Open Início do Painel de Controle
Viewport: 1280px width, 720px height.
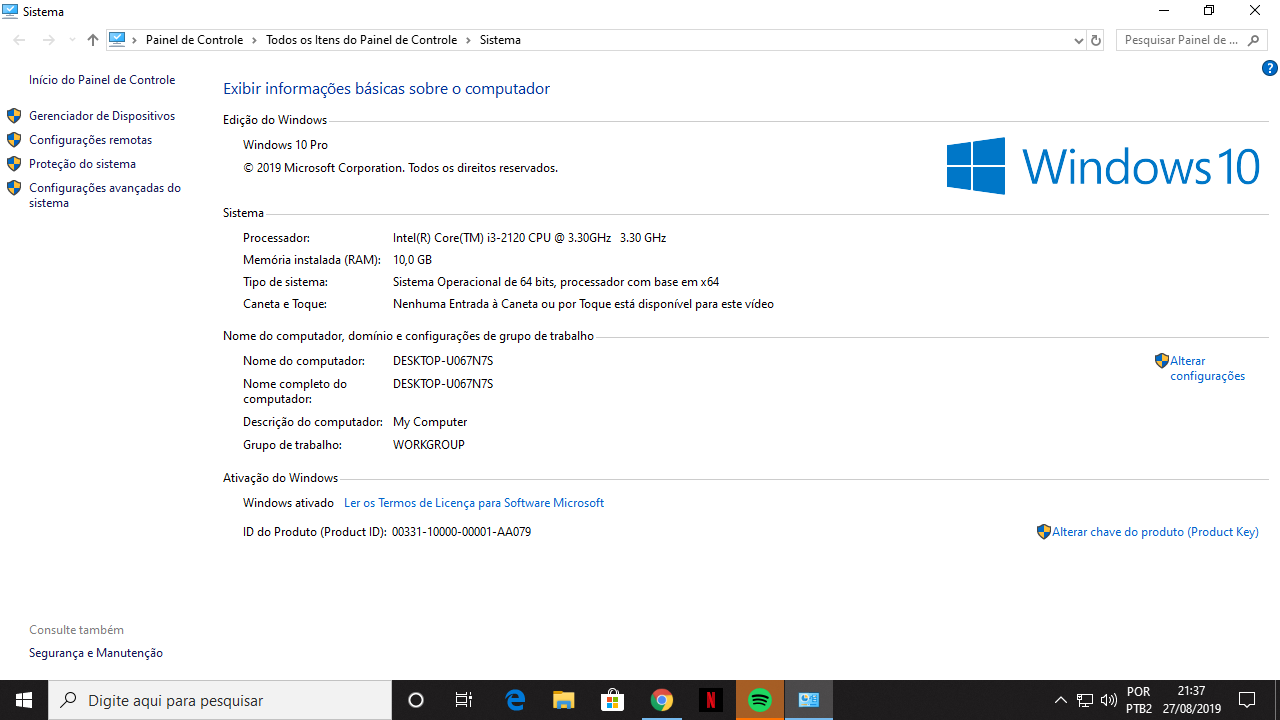pyautogui.click(x=102, y=80)
